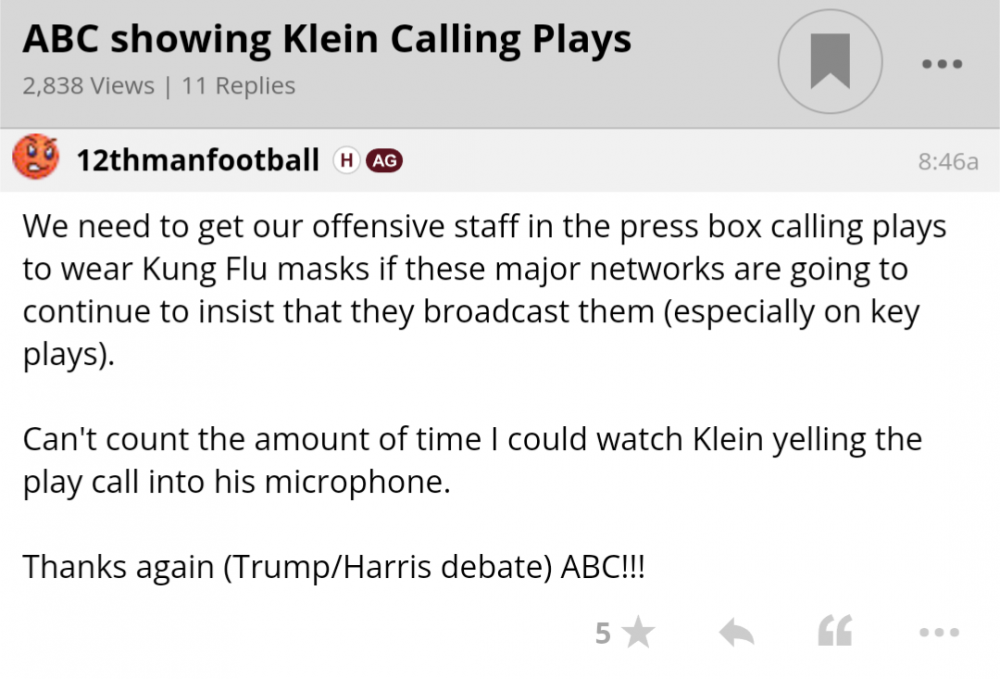
Task: Open the 12thmanfootball username profile
Action: click(x=198, y=160)
